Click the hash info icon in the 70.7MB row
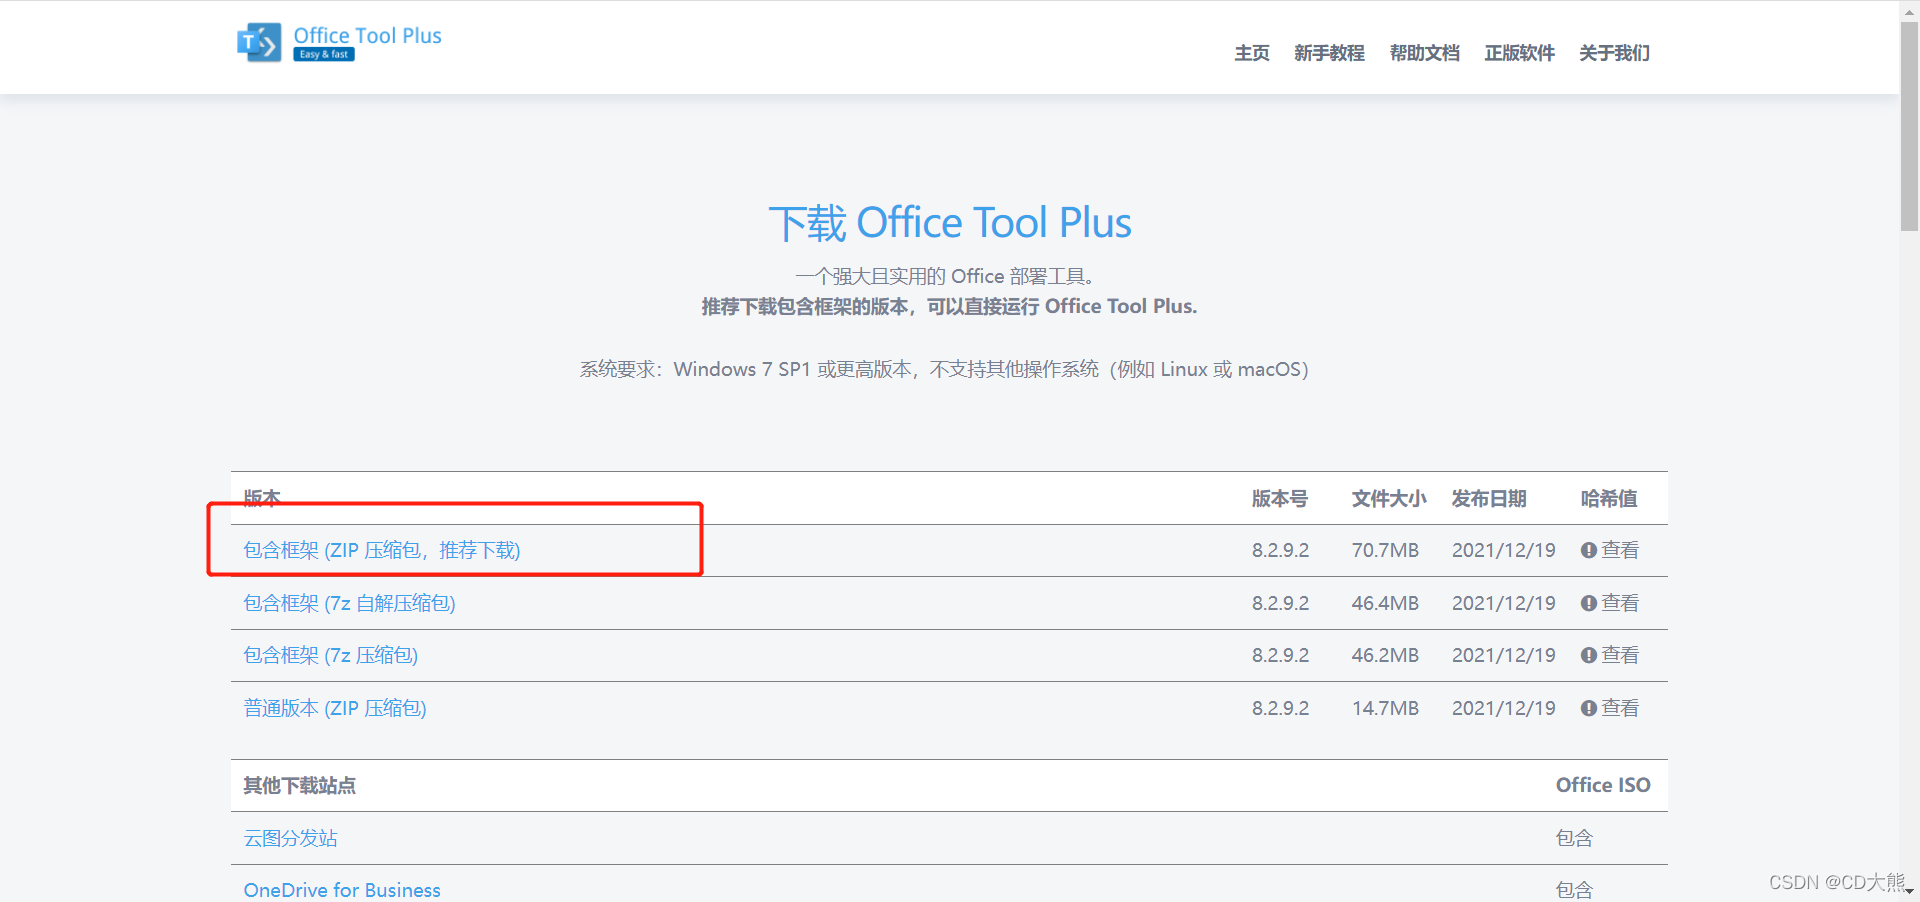 point(1588,550)
